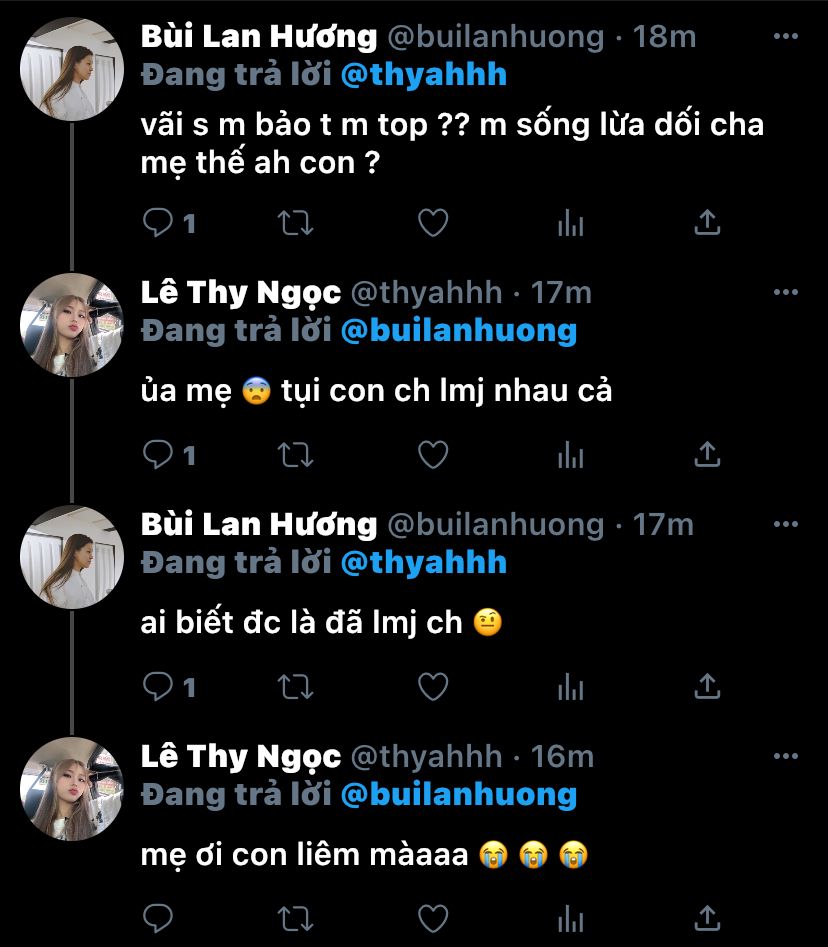Open more options on the 'ủa mẹ' tweet
This screenshot has width=828, height=947.
[x=787, y=292]
